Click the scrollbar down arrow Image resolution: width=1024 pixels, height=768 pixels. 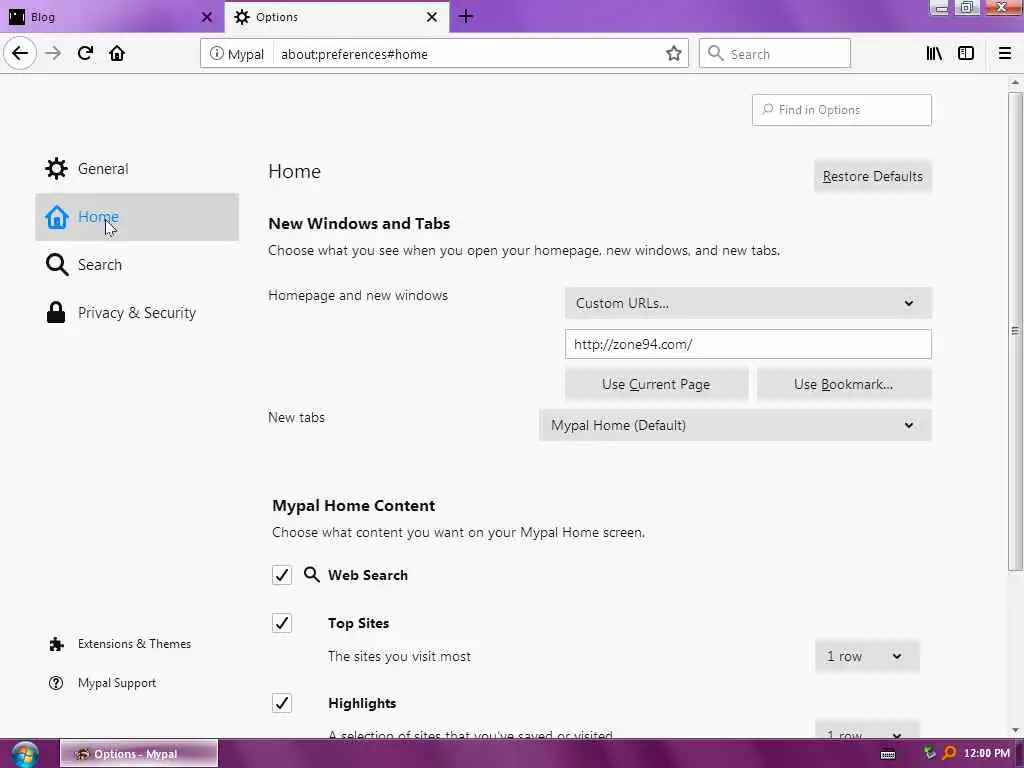point(1015,730)
